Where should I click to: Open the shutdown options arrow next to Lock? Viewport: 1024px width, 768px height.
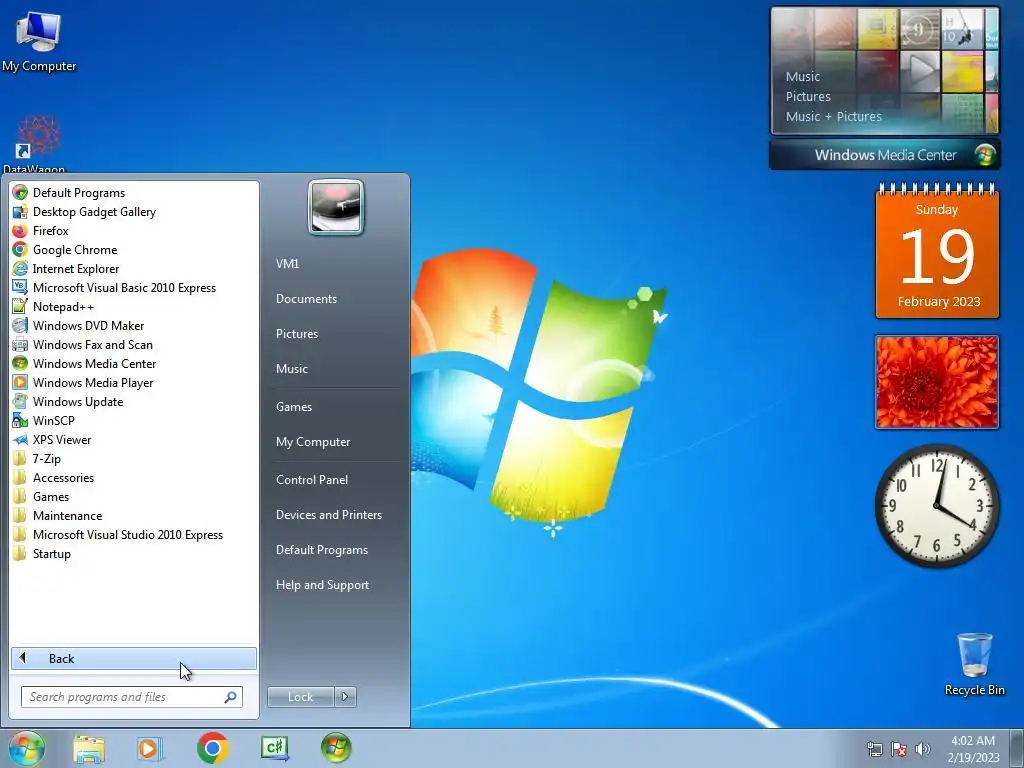(x=345, y=696)
